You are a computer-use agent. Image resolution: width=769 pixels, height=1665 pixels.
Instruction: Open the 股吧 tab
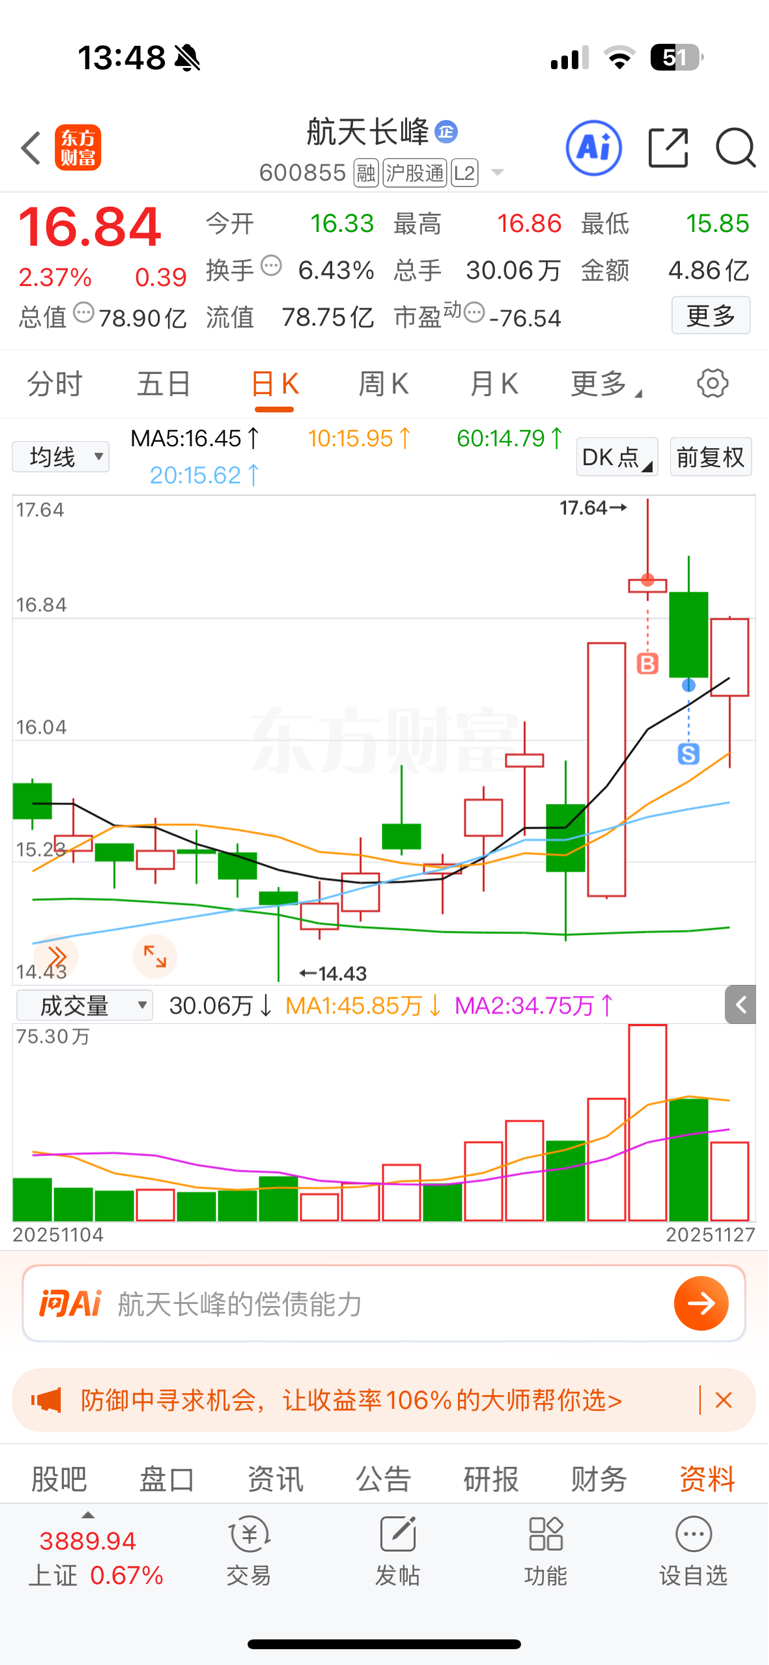coord(59,1479)
